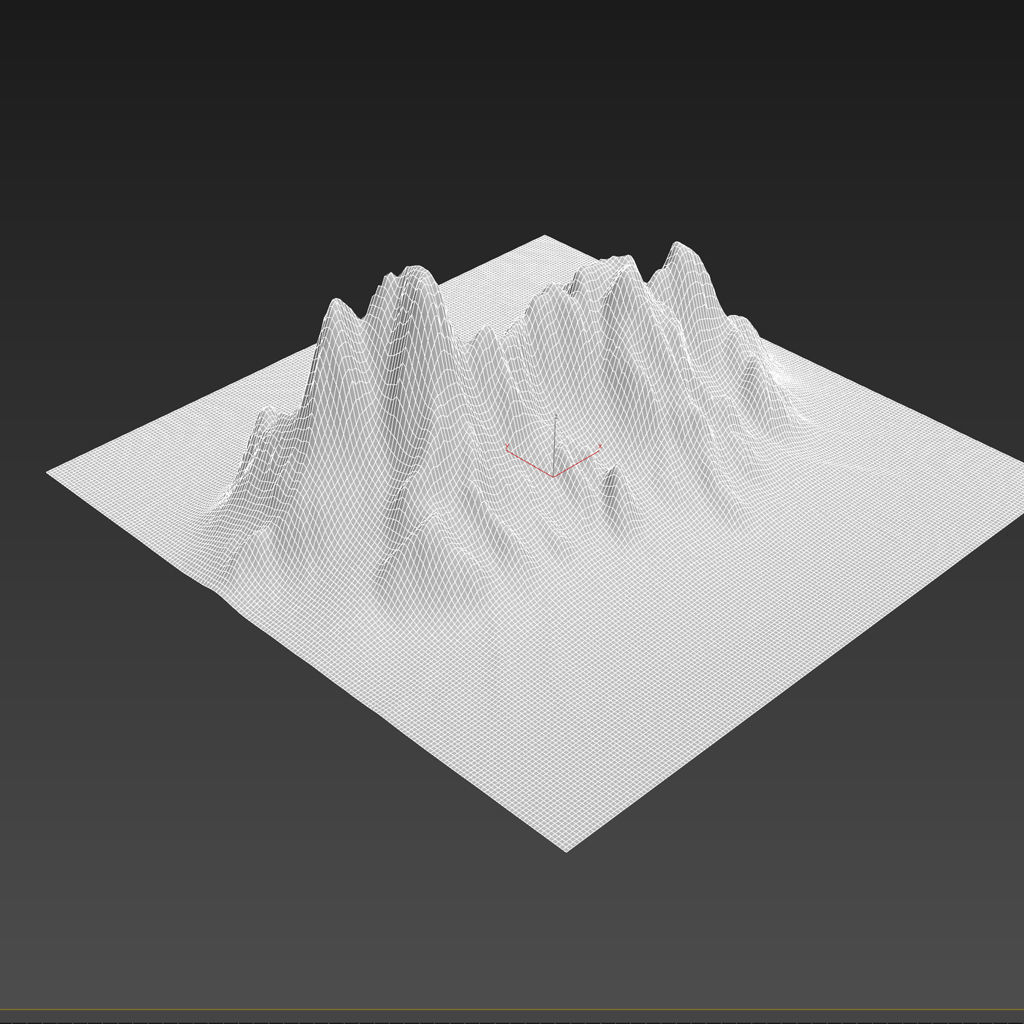Click the vertical Z axis of the gizmo
The width and height of the screenshot is (1024, 1024).
coord(555,445)
